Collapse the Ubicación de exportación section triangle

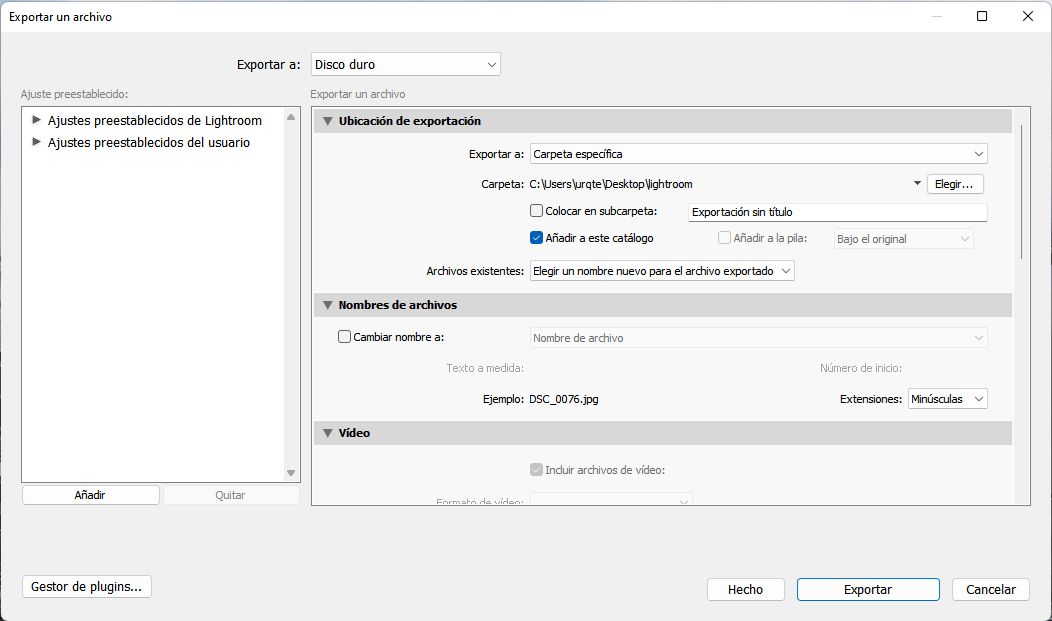coord(327,121)
